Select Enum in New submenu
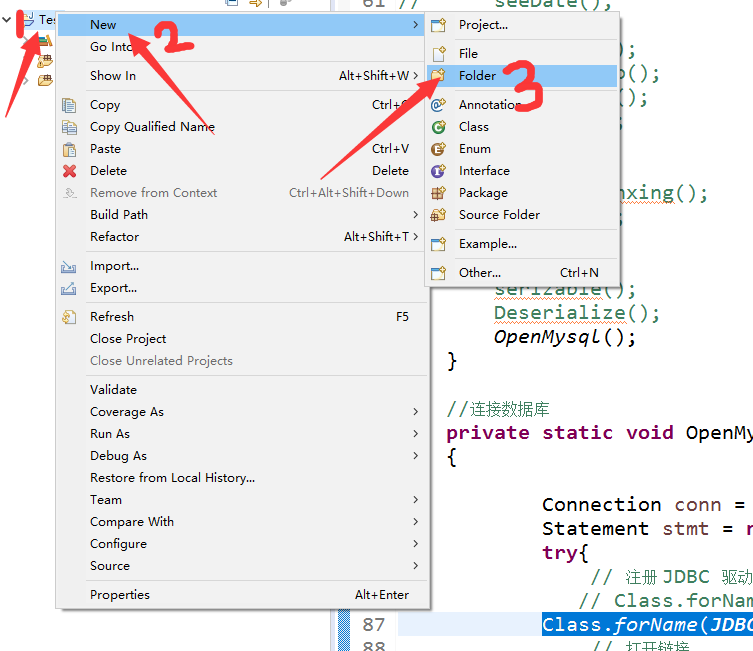Viewport: 753px width, 651px height. (x=522, y=149)
